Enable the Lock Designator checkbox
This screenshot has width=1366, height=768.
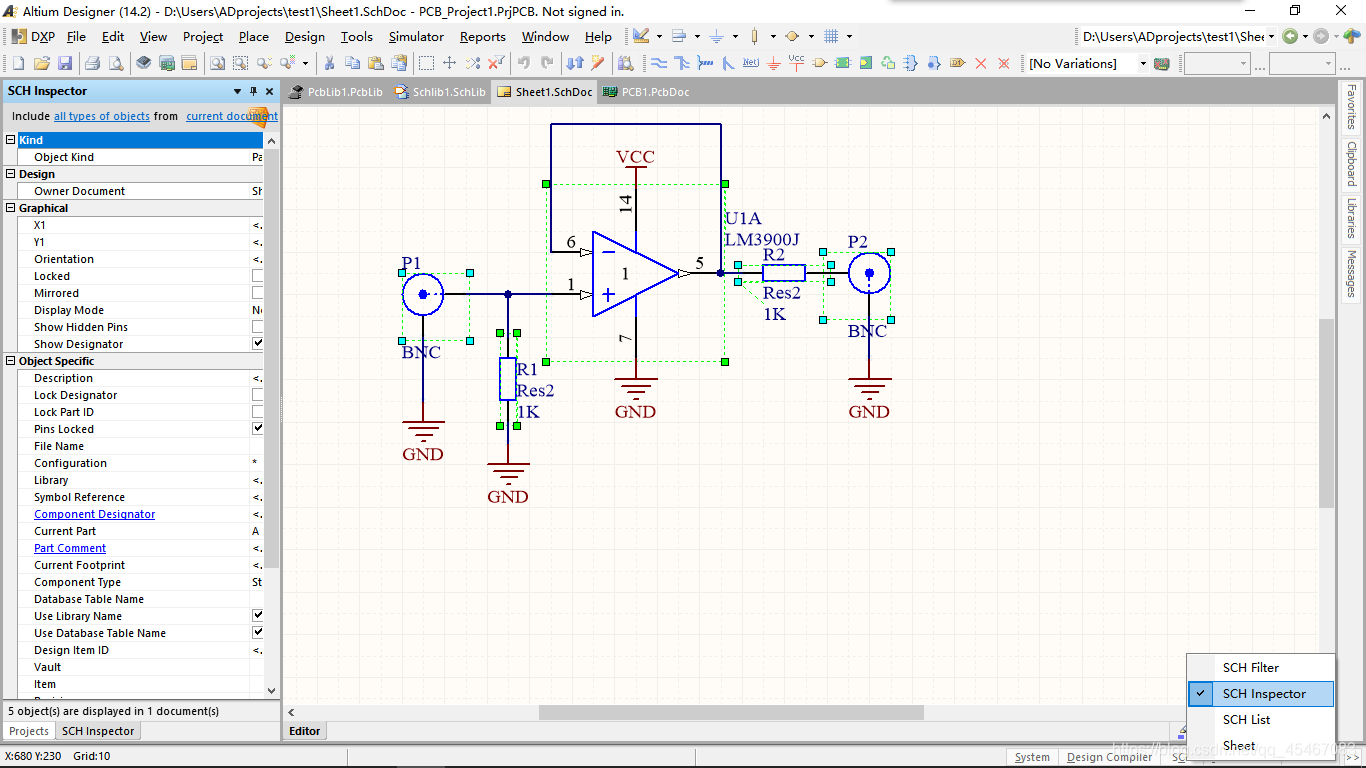[258, 395]
